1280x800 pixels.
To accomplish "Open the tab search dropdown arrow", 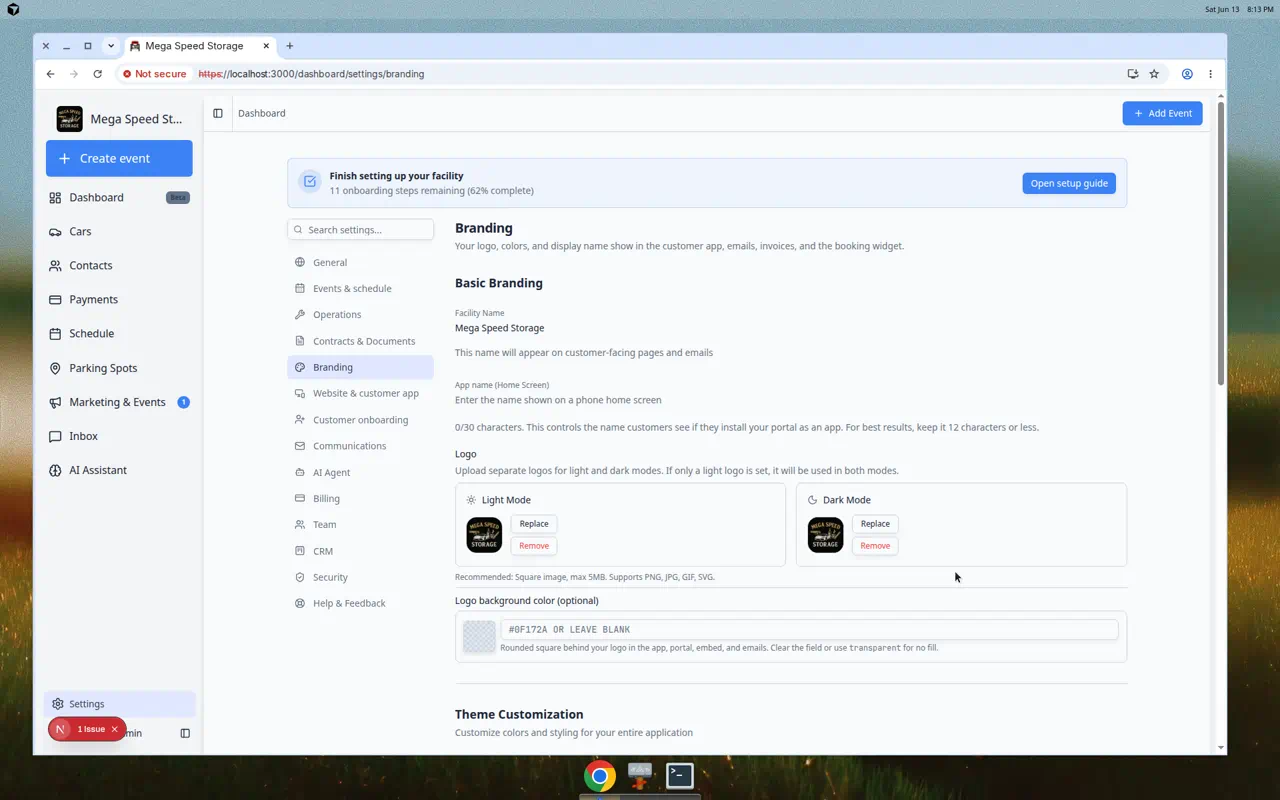I will pyautogui.click(x=111, y=46).
